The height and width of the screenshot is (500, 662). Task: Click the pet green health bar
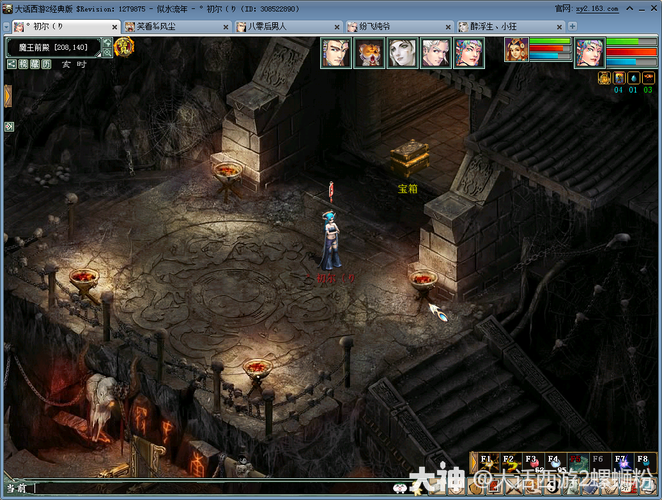[551, 41]
